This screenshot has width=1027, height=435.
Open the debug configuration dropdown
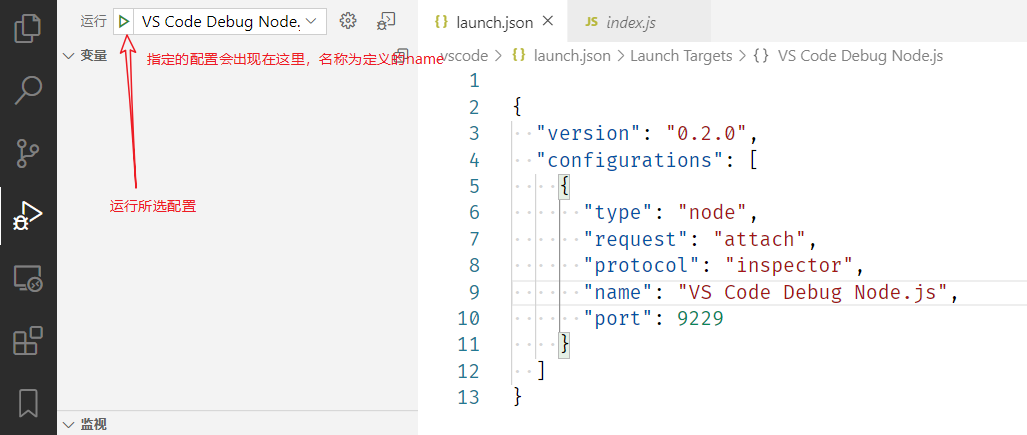point(229,22)
